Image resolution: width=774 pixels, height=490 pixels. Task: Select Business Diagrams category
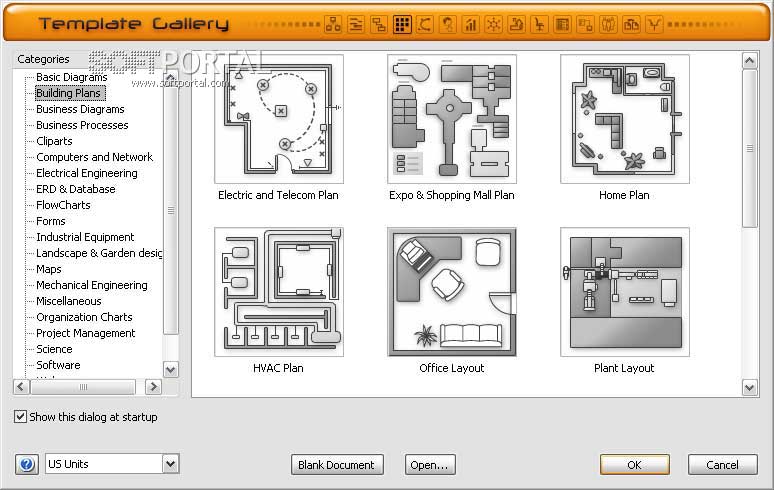click(80, 109)
